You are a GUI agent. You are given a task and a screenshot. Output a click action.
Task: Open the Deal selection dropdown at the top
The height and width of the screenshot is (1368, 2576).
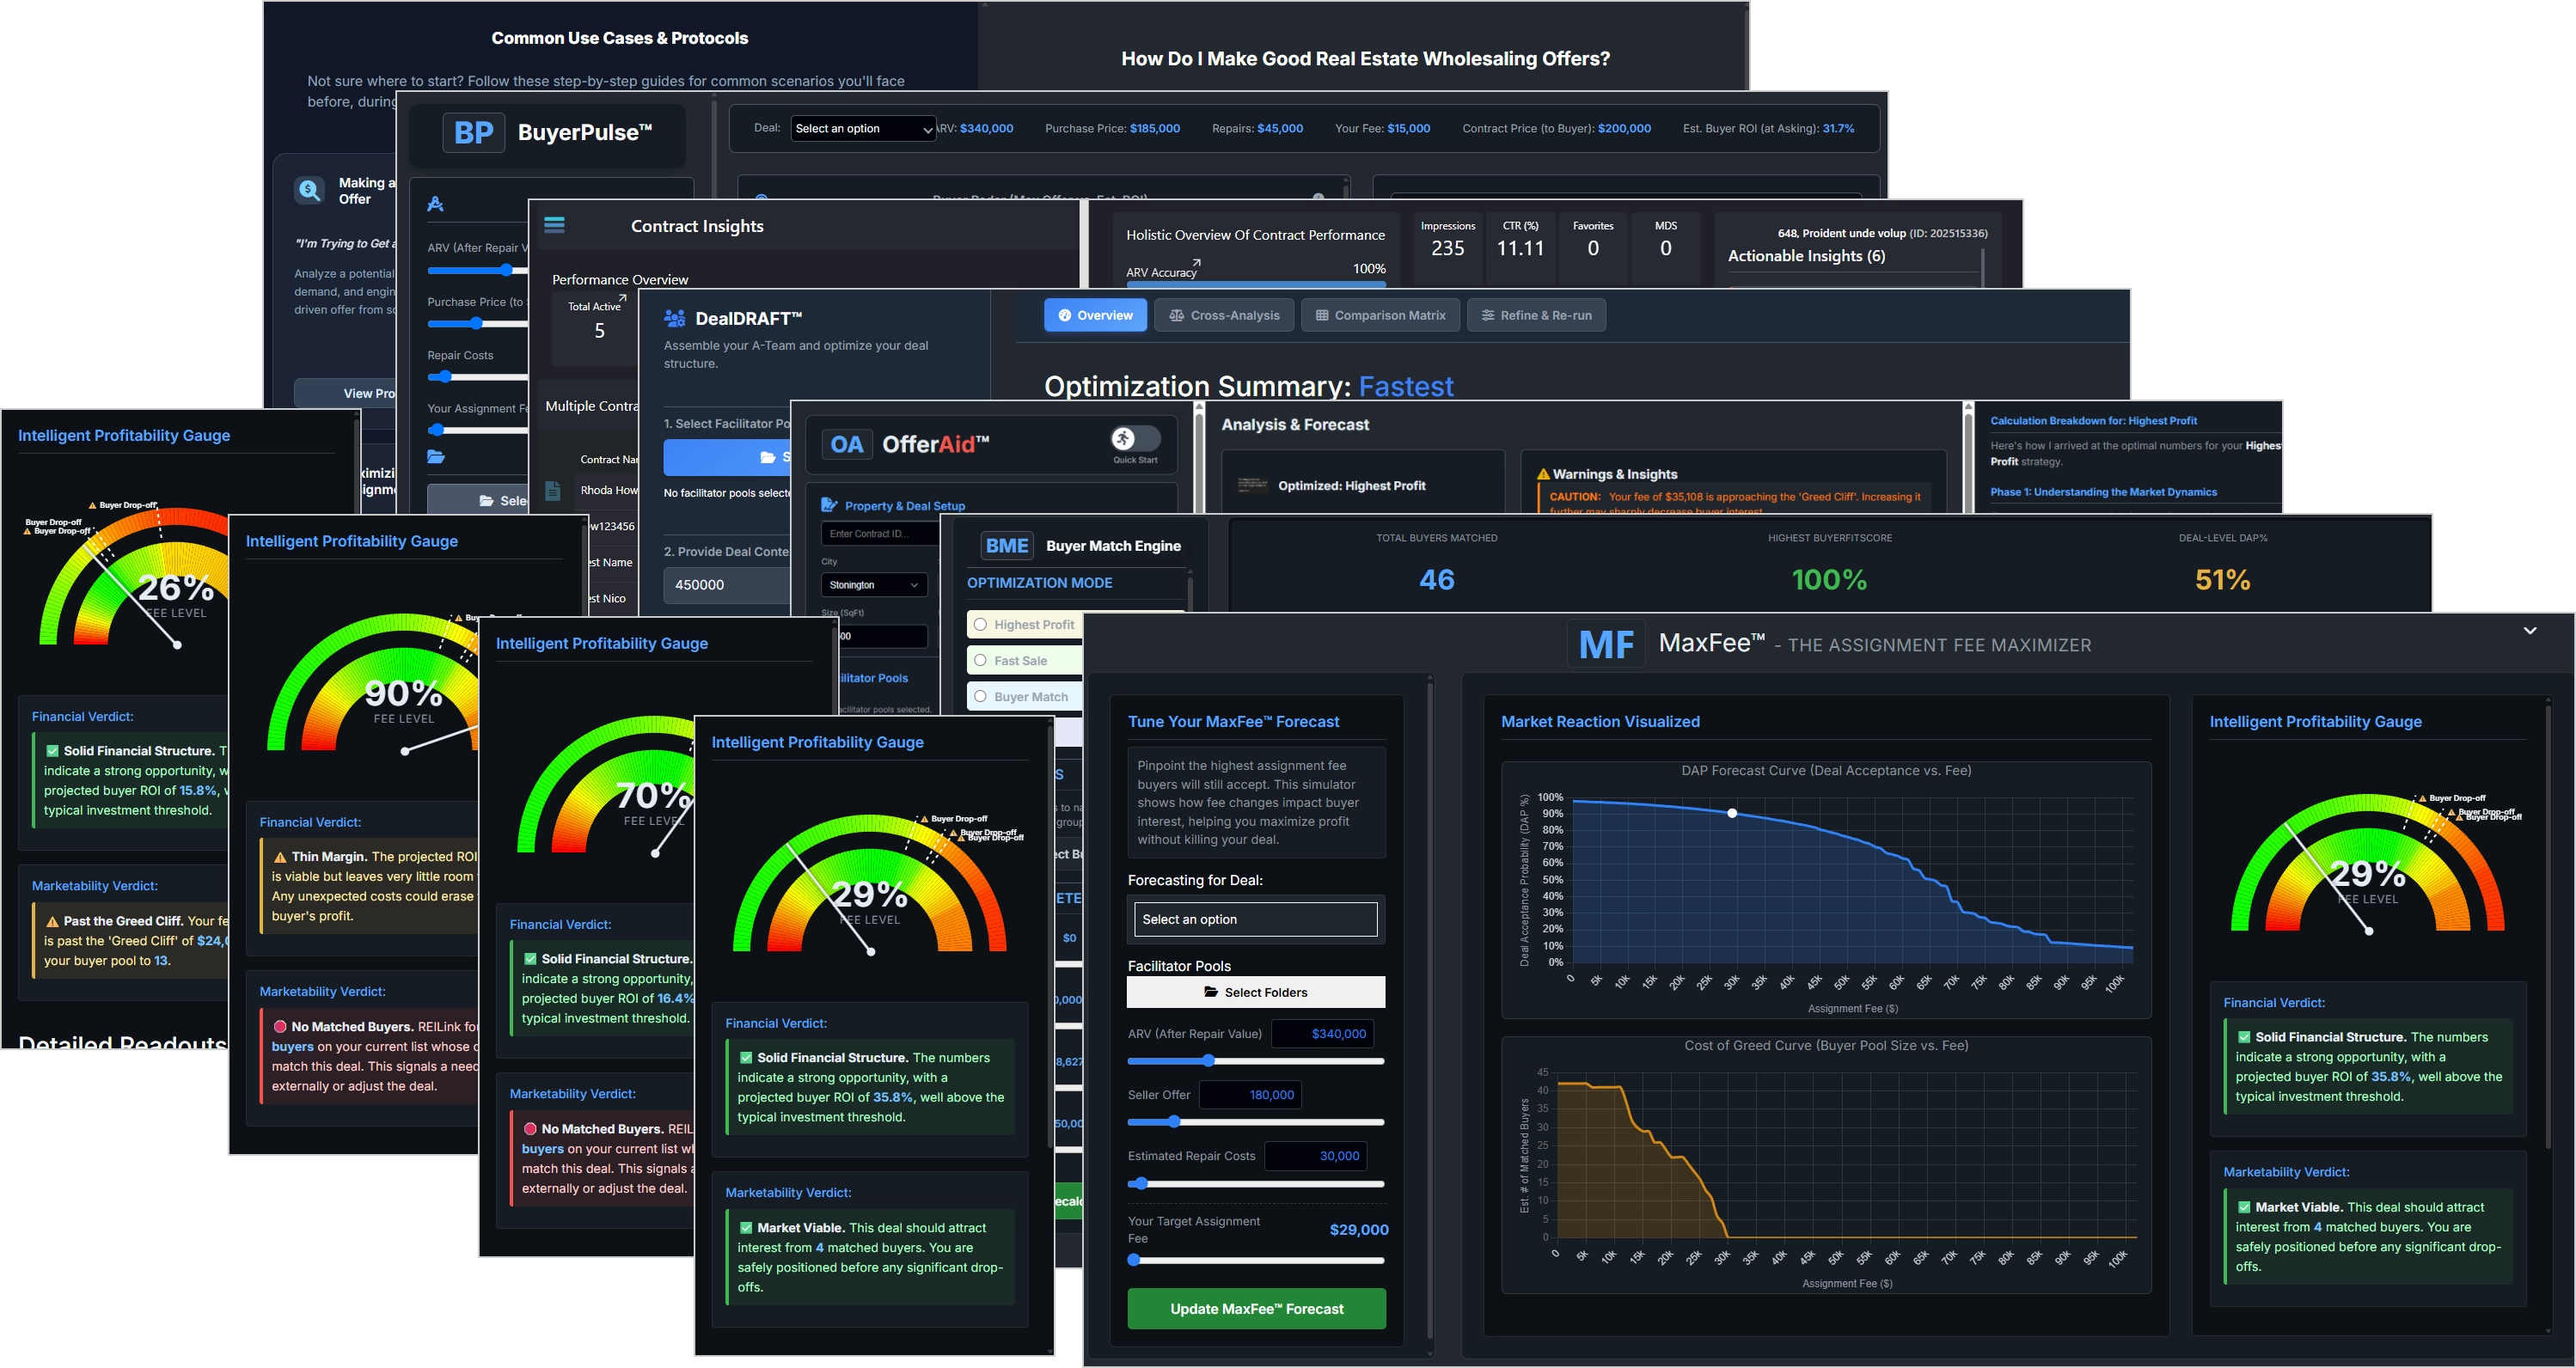(862, 128)
